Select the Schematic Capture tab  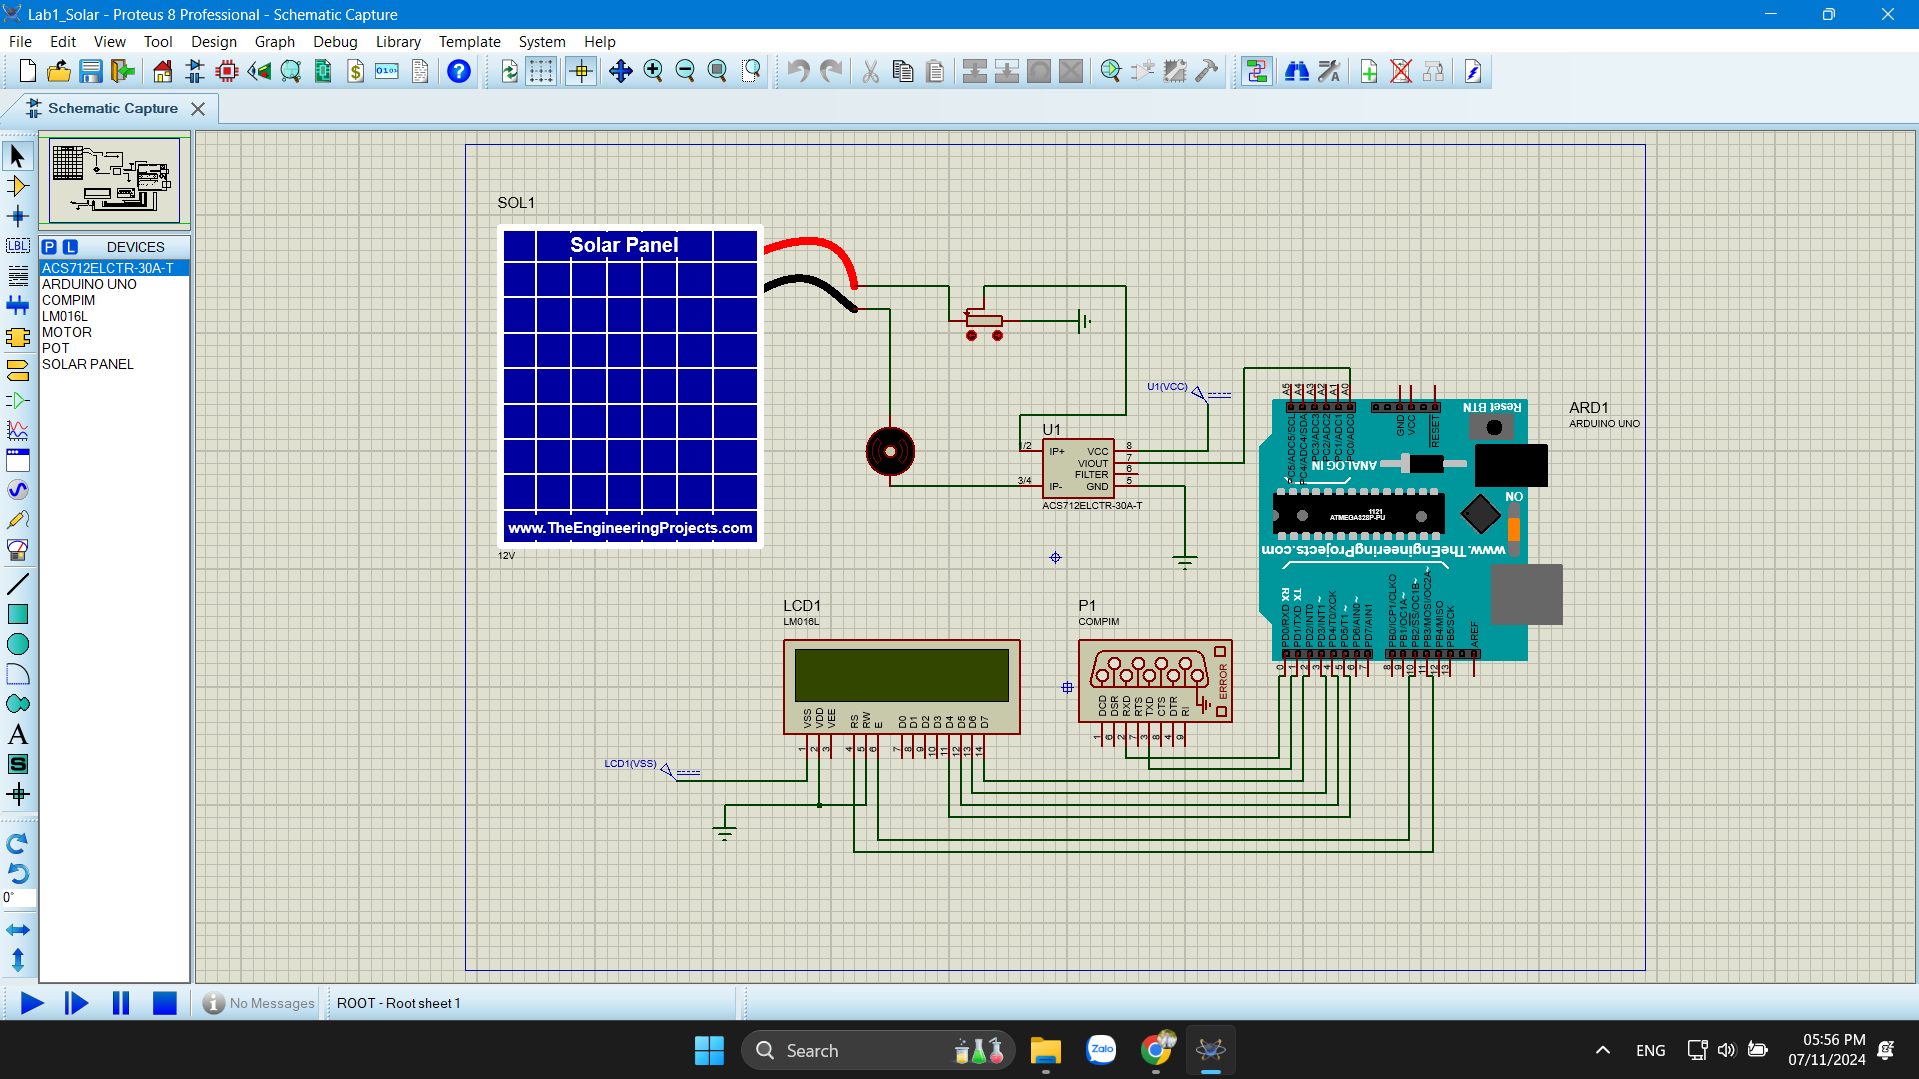pyautogui.click(x=112, y=108)
